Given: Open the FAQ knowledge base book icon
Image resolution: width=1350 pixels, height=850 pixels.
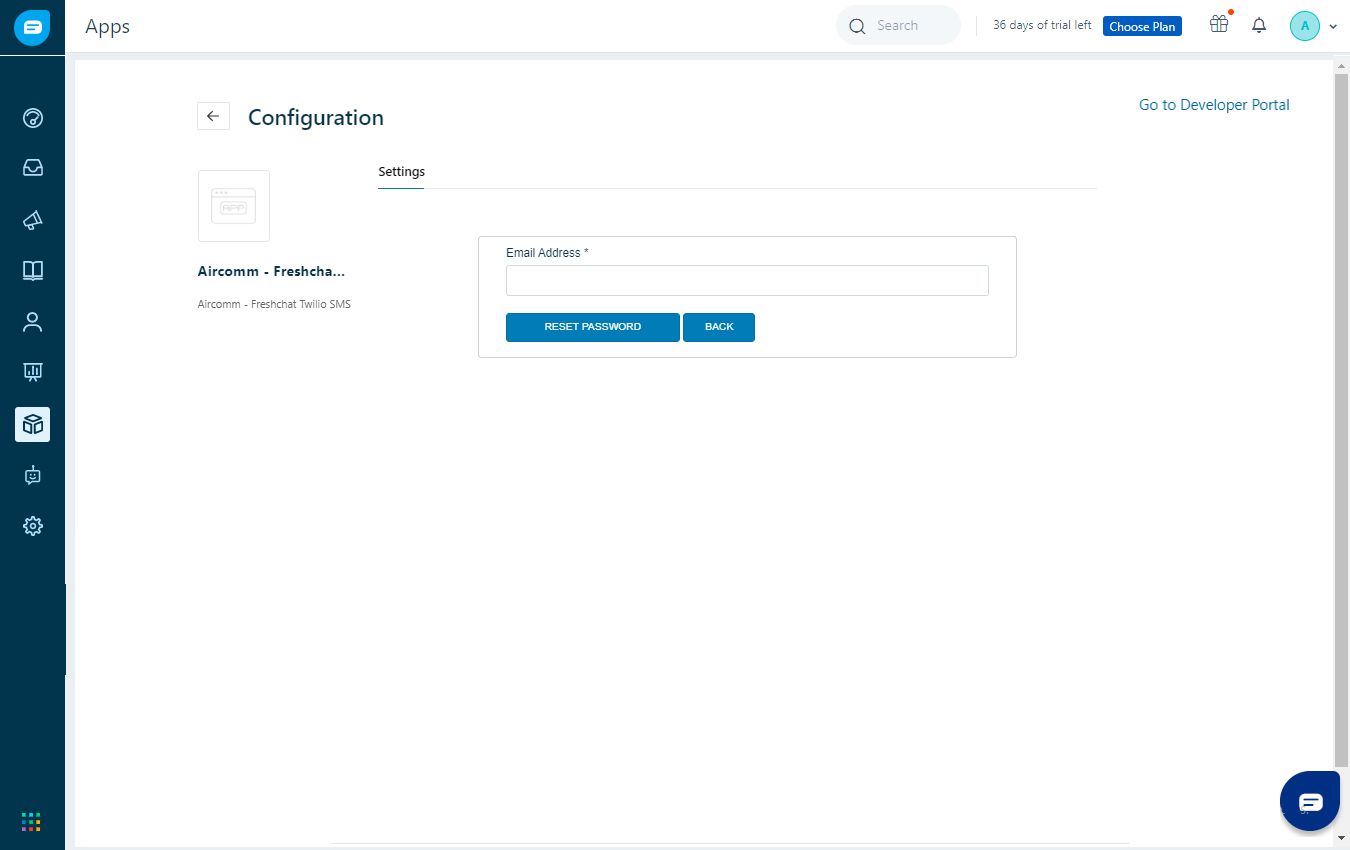Looking at the screenshot, I should point(33,270).
